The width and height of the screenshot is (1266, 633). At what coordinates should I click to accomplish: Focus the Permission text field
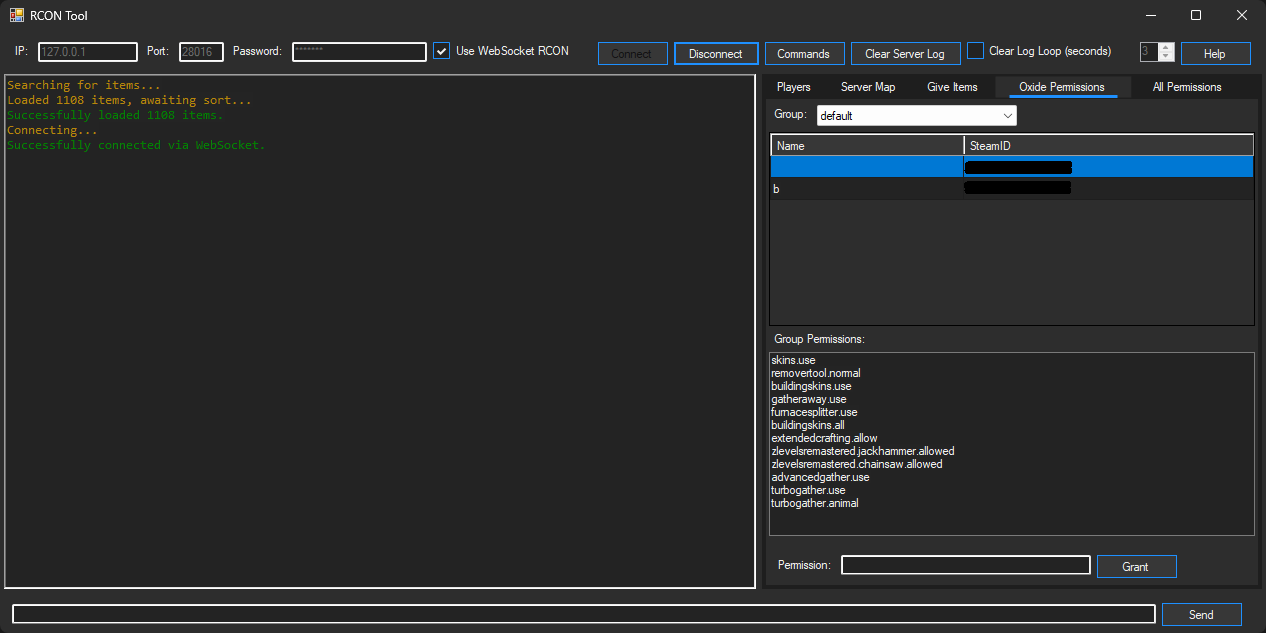click(965, 566)
